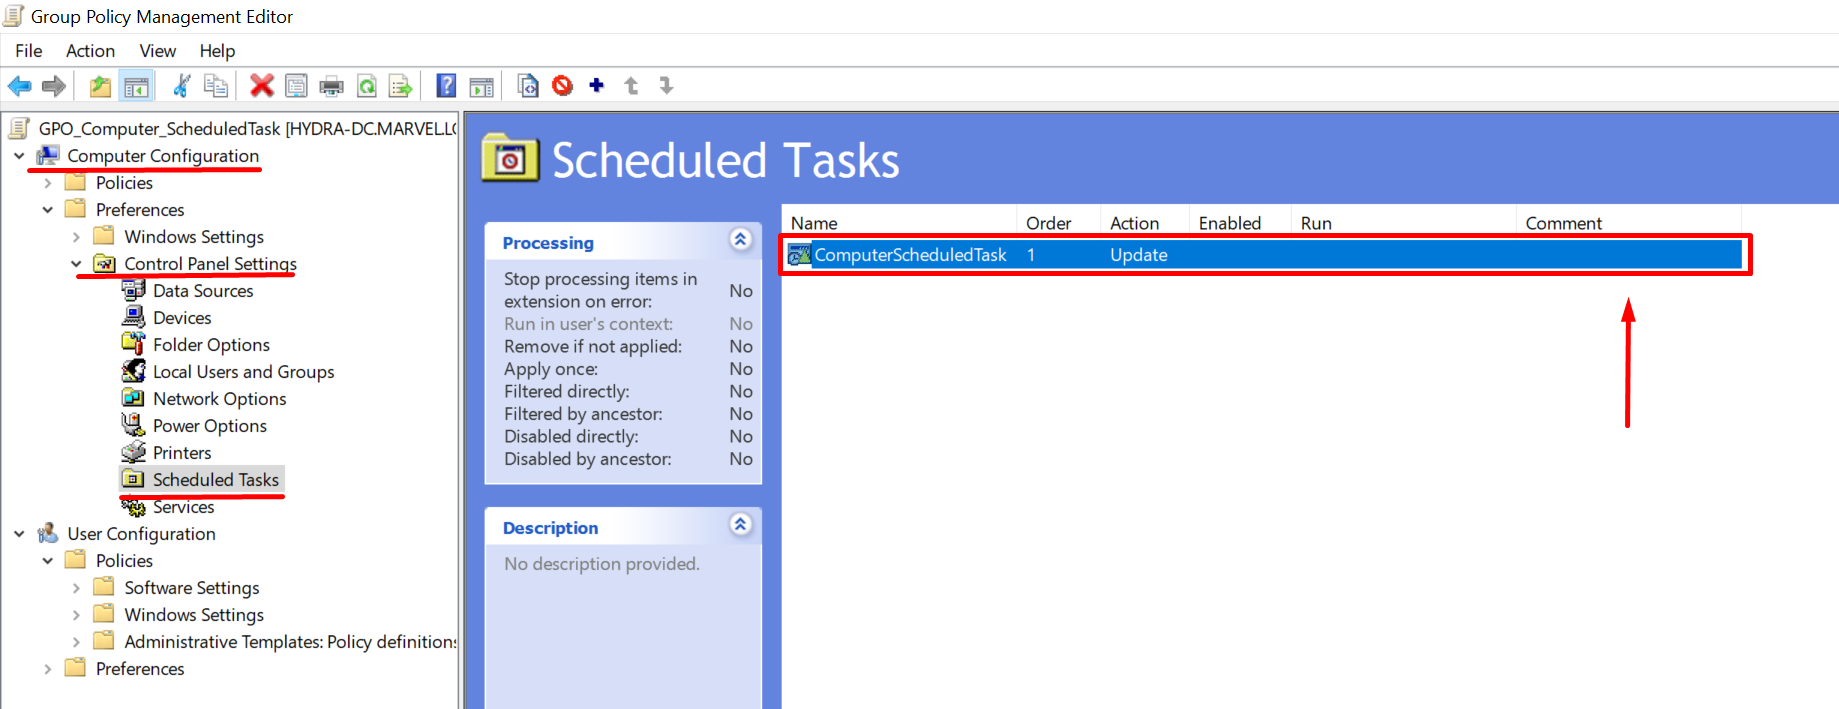Image resolution: width=1839 pixels, height=709 pixels.
Task: Click the blue plus Add New icon
Action: (x=597, y=86)
